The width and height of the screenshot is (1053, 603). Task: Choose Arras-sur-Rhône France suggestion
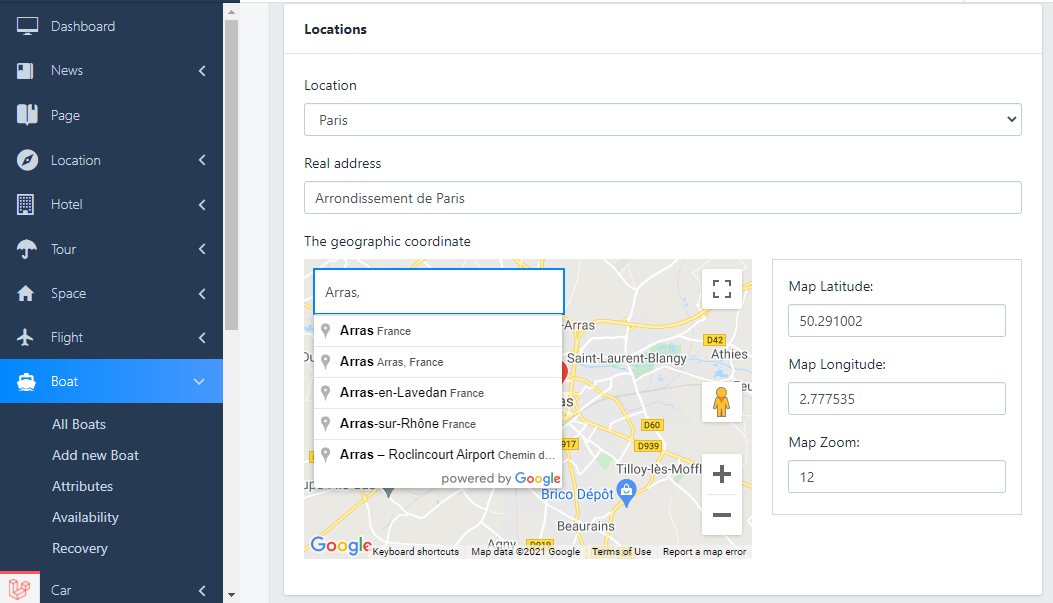pos(407,424)
